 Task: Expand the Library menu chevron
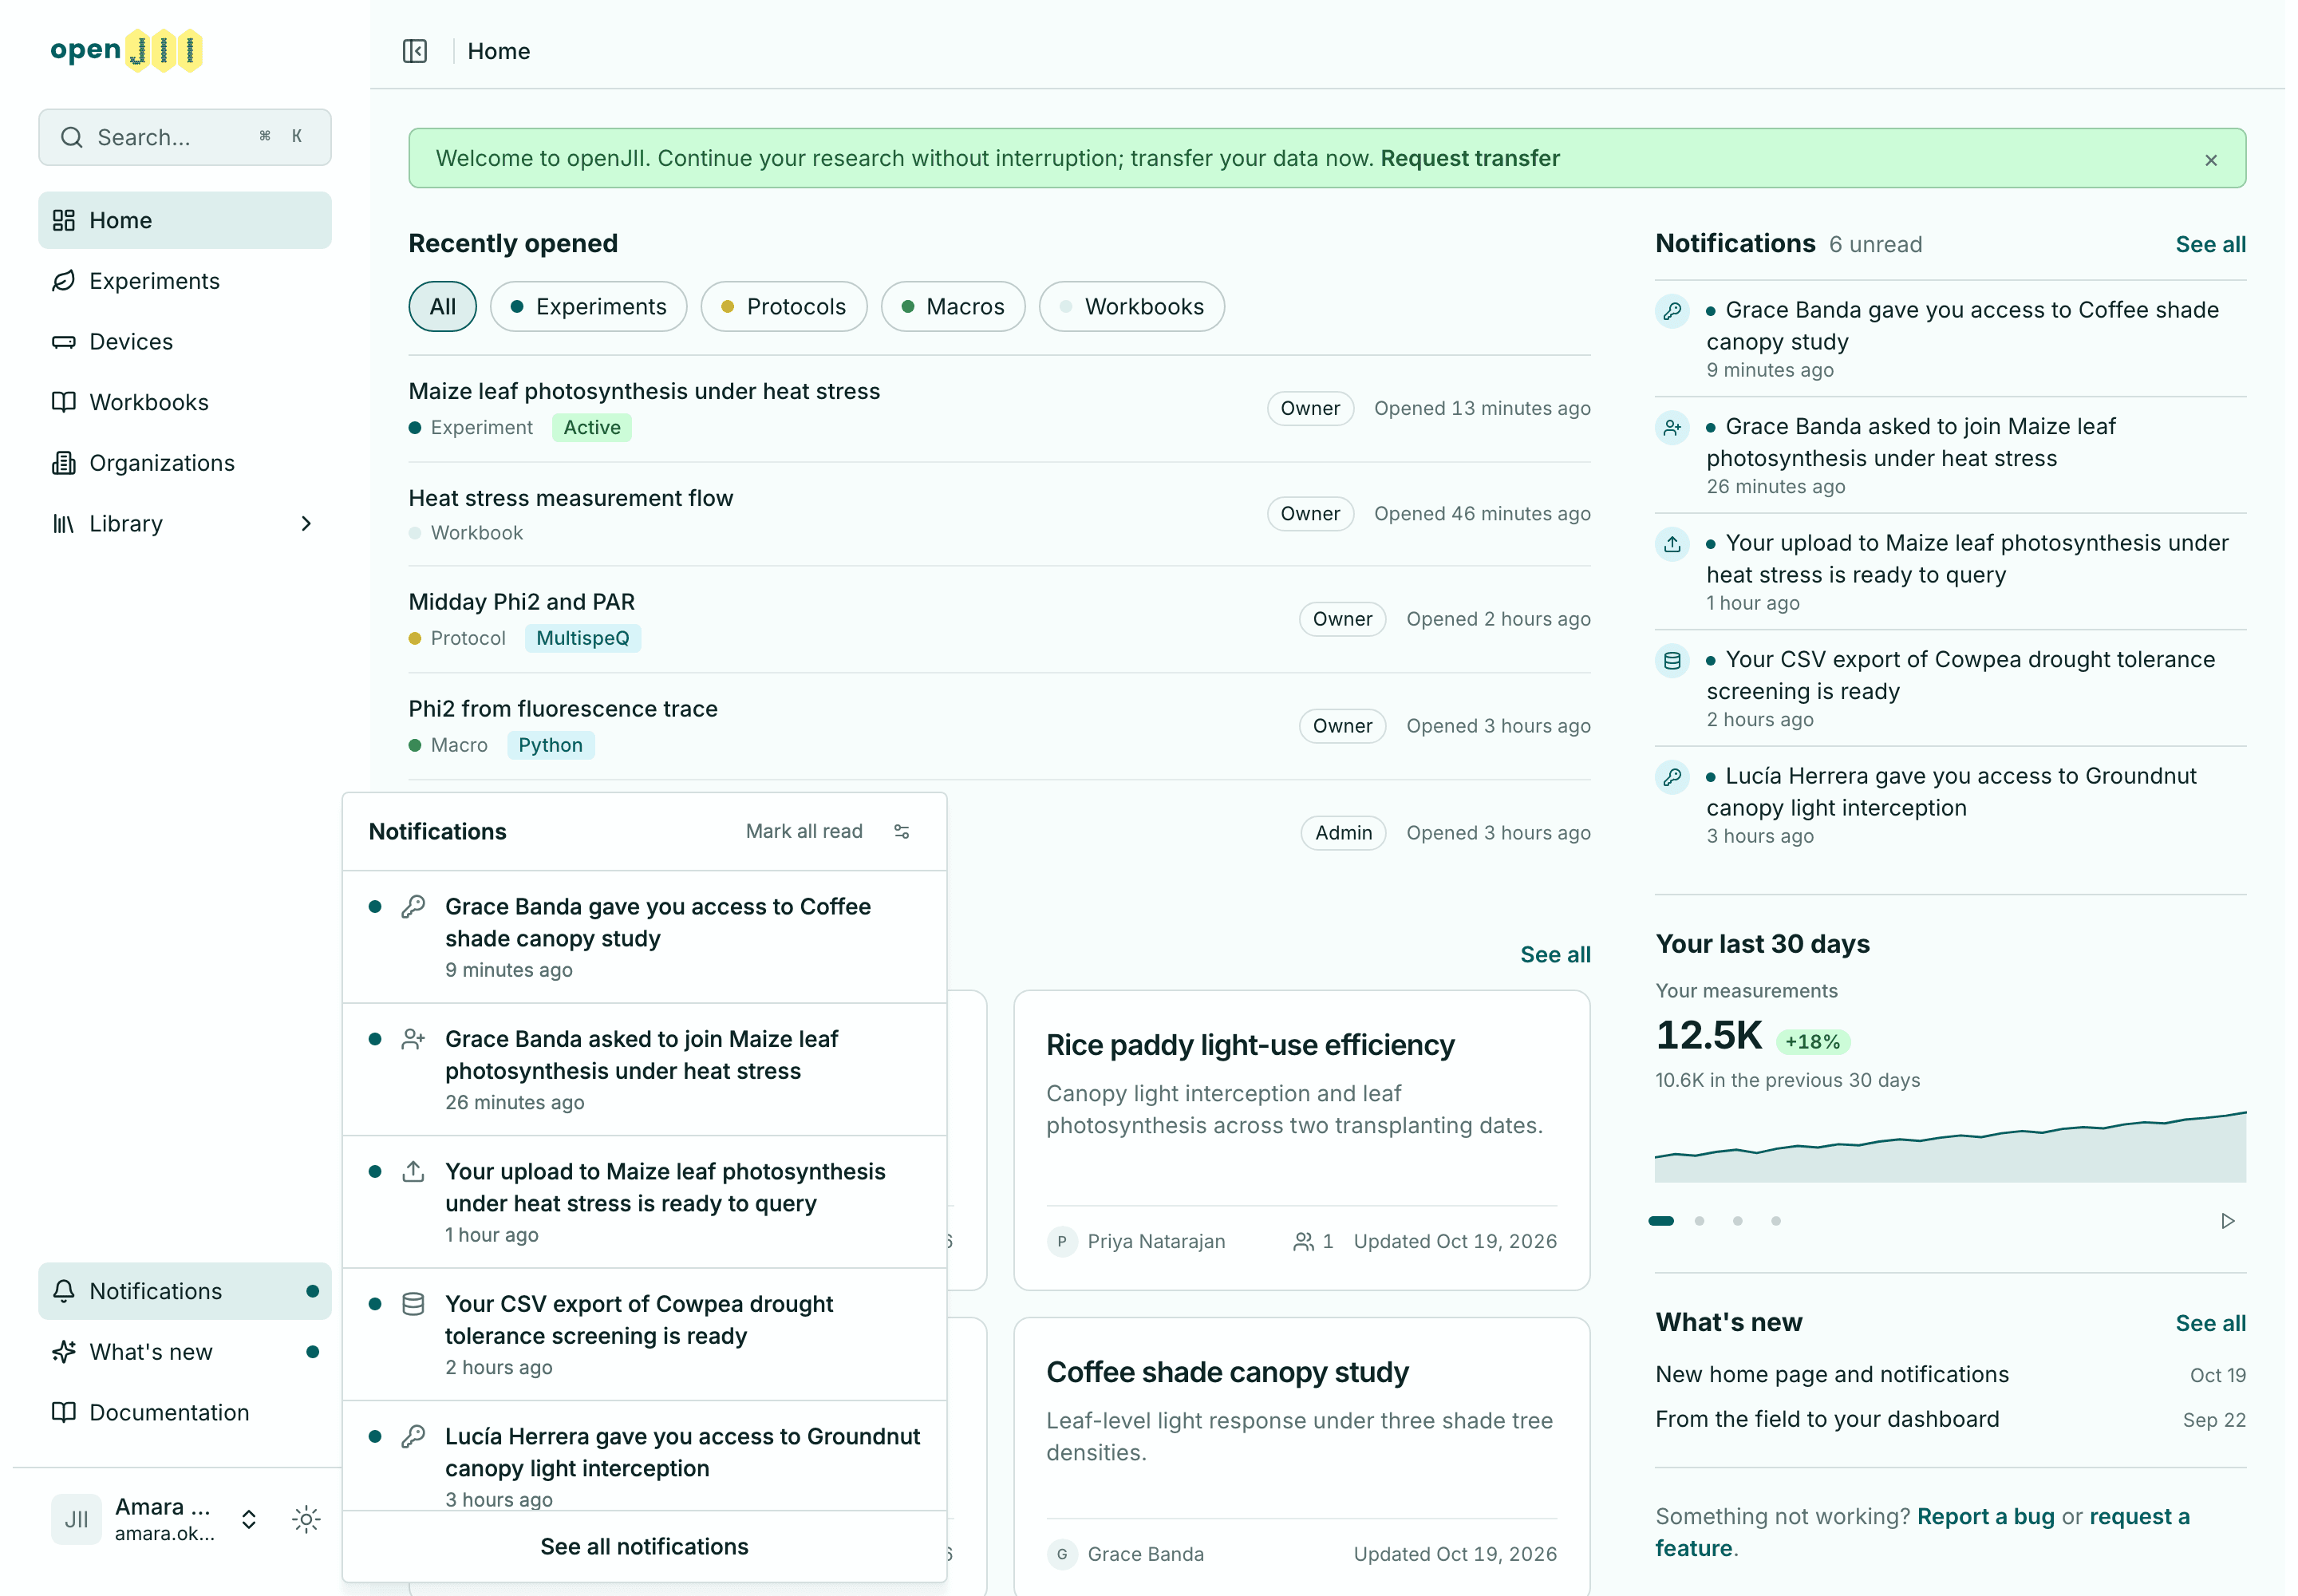pyautogui.click(x=306, y=524)
